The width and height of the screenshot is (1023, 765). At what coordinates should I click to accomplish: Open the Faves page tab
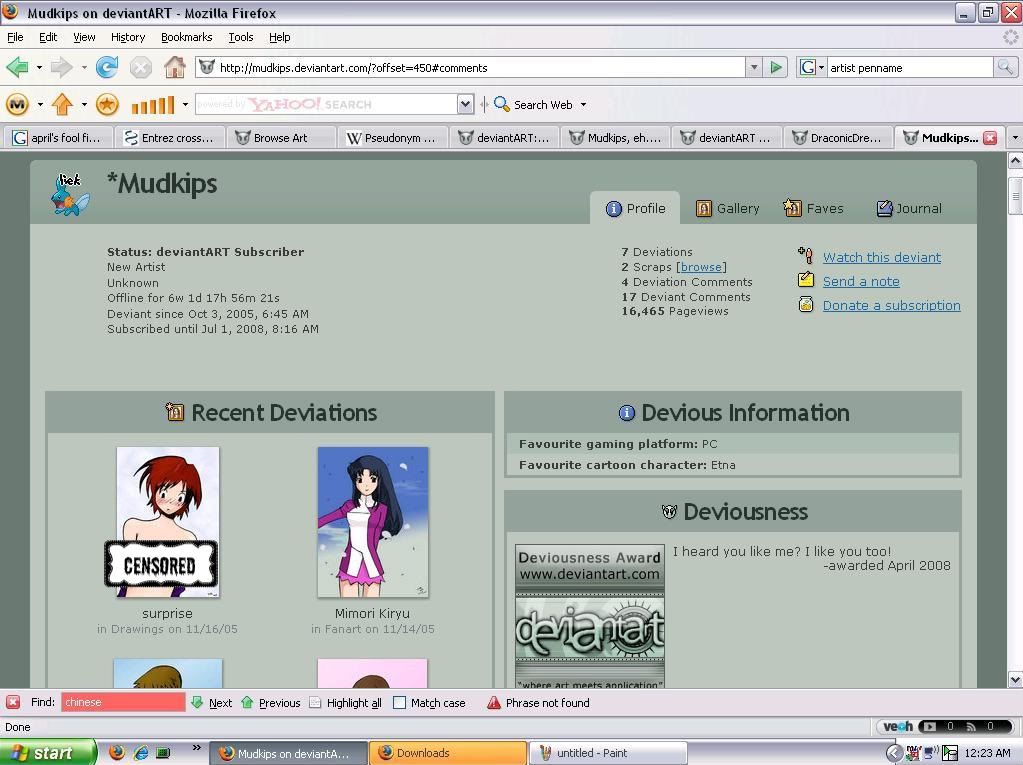click(x=813, y=209)
